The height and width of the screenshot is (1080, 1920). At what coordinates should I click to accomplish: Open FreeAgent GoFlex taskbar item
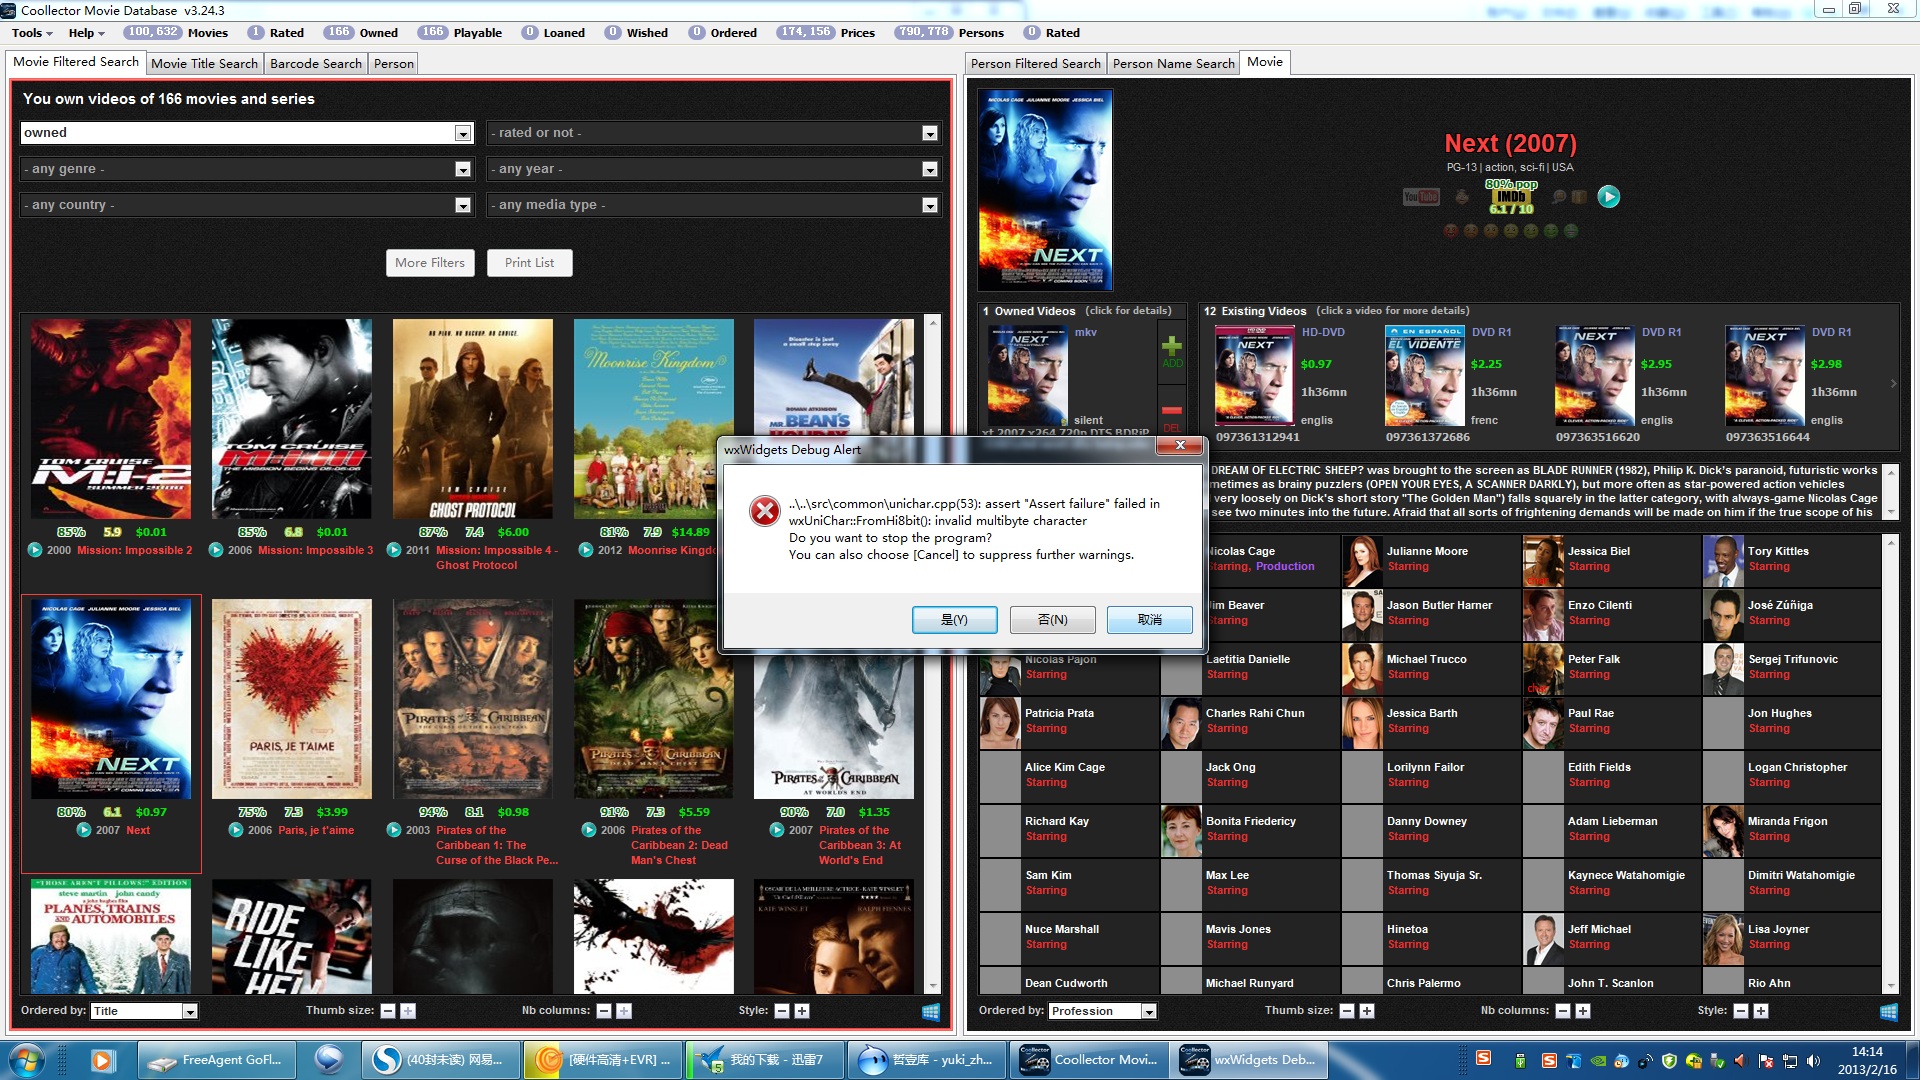click(216, 1060)
